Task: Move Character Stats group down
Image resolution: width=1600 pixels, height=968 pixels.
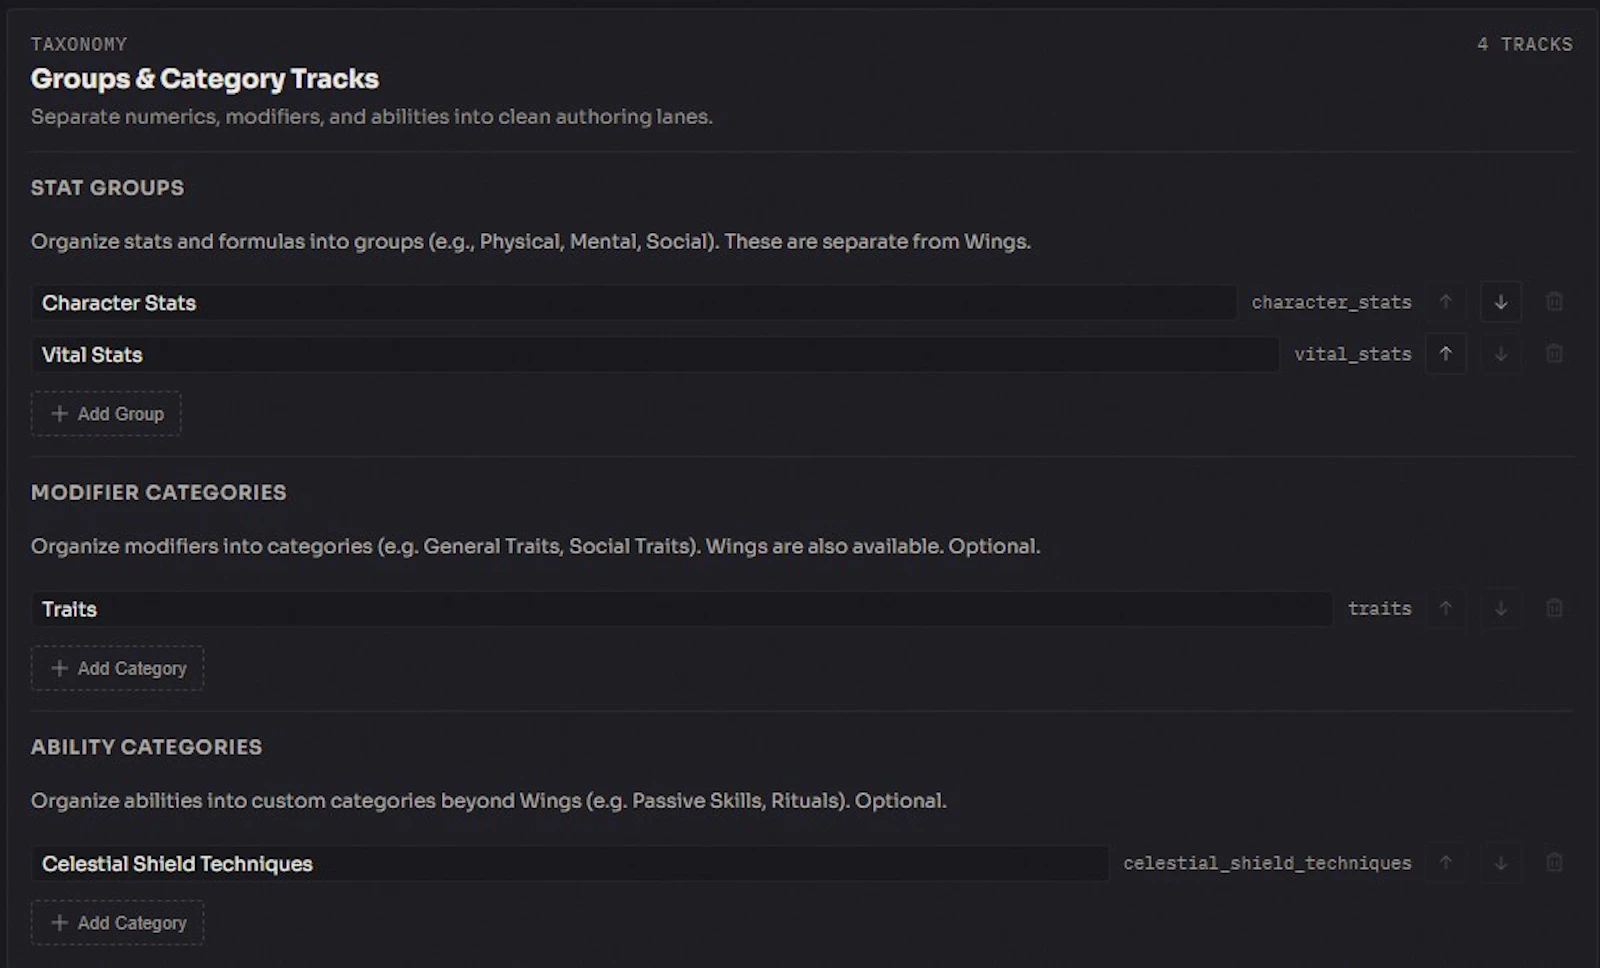Action: point(1500,302)
